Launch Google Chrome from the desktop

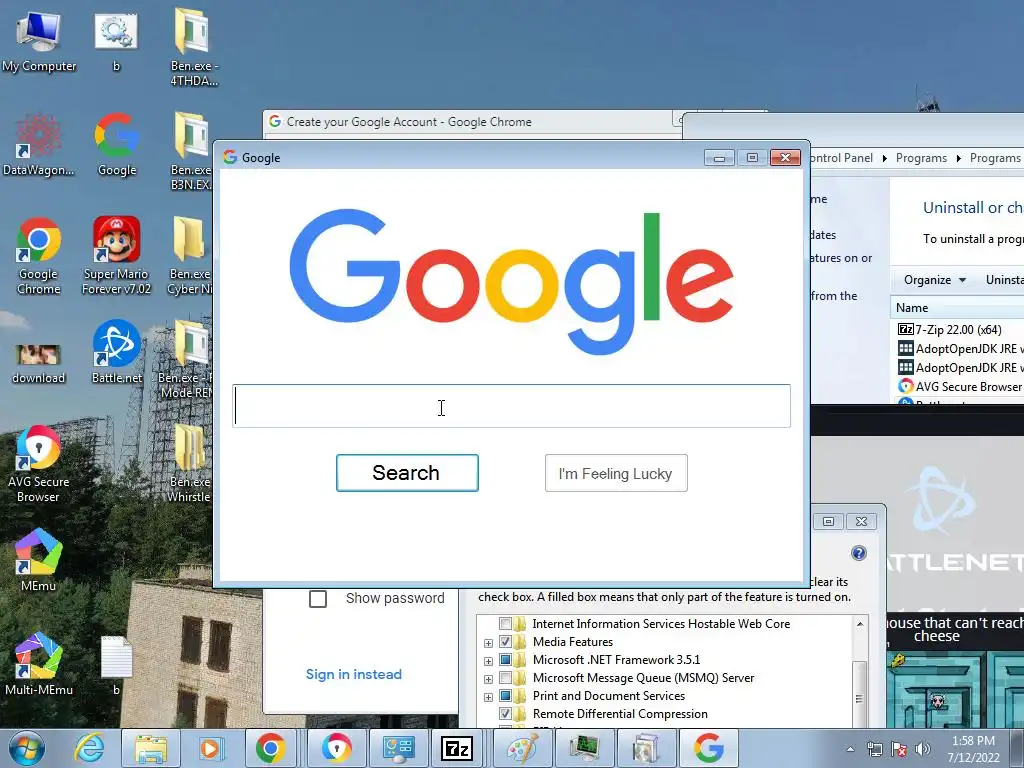[39, 255]
